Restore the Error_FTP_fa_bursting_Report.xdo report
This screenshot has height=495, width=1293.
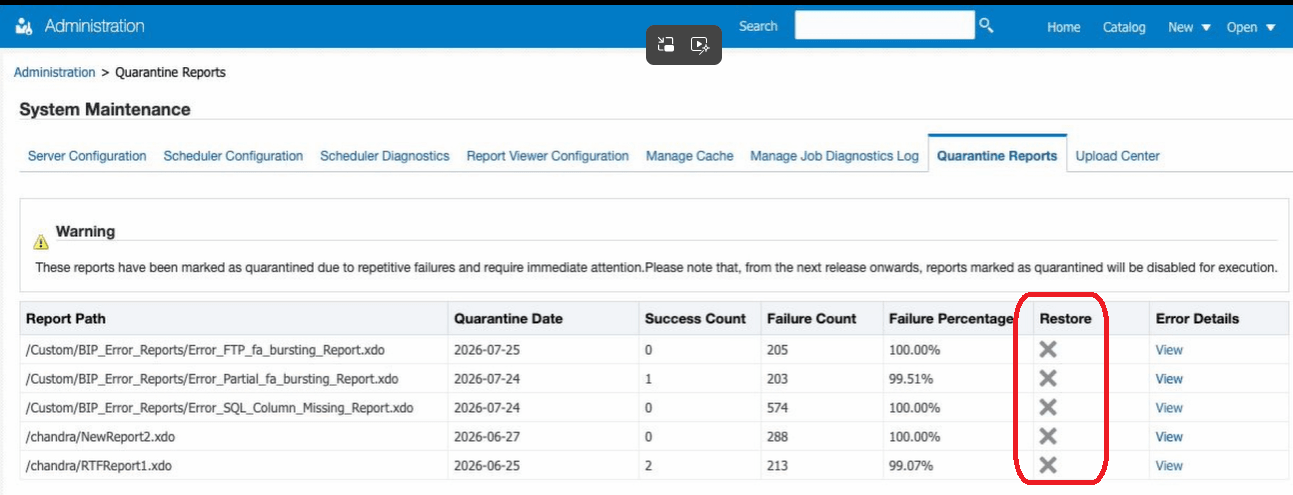[x=1048, y=349]
